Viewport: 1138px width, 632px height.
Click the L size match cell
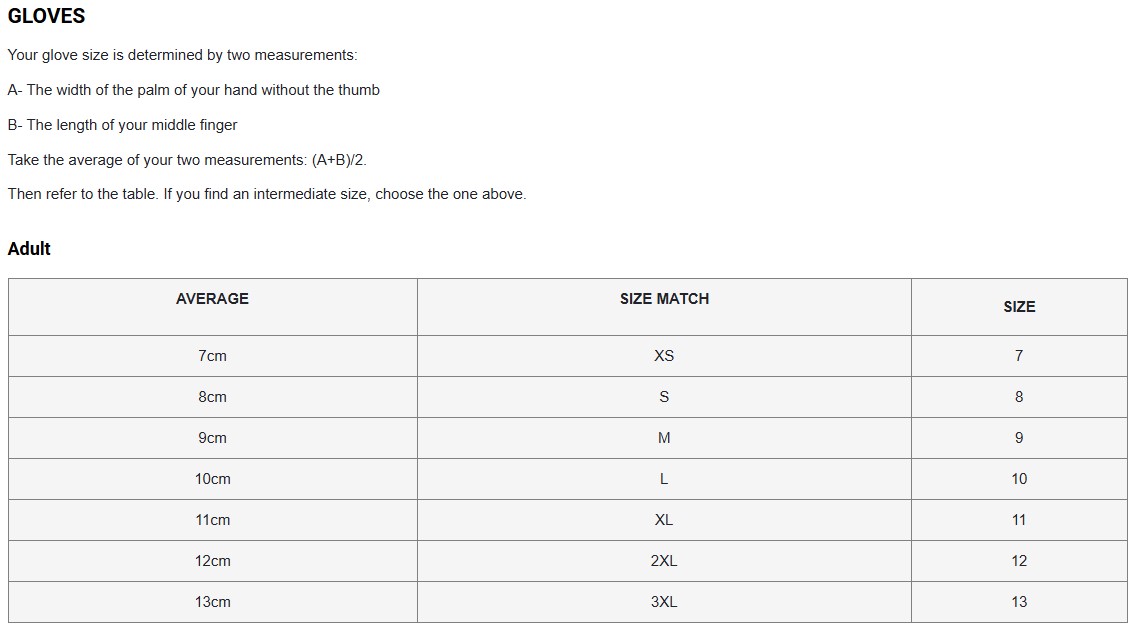pos(664,479)
